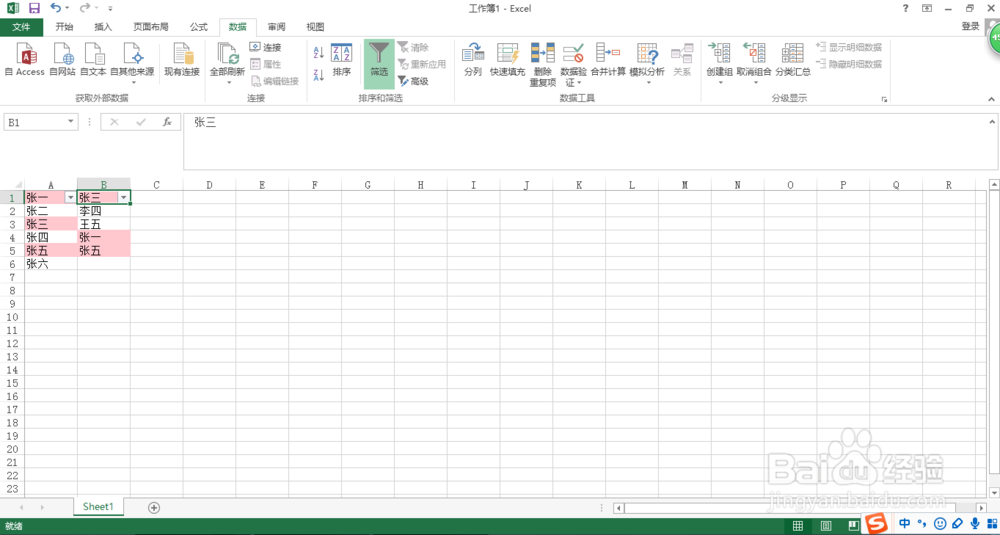Click Consolidate (合并计算)
Image resolution: width=1000 pixels, height=535 pixels.
click(608, 60)
